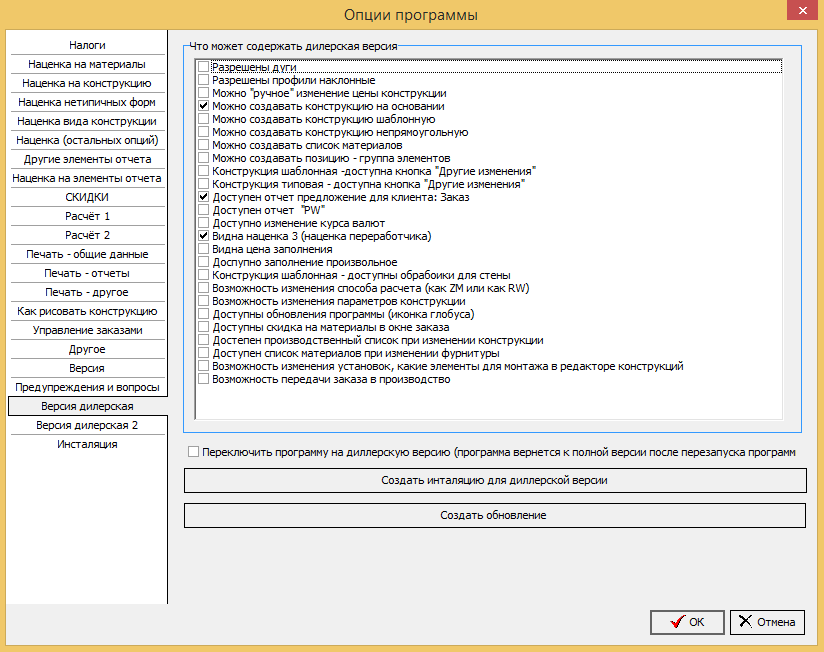Select the Инсталяция tab

(87, 444)
